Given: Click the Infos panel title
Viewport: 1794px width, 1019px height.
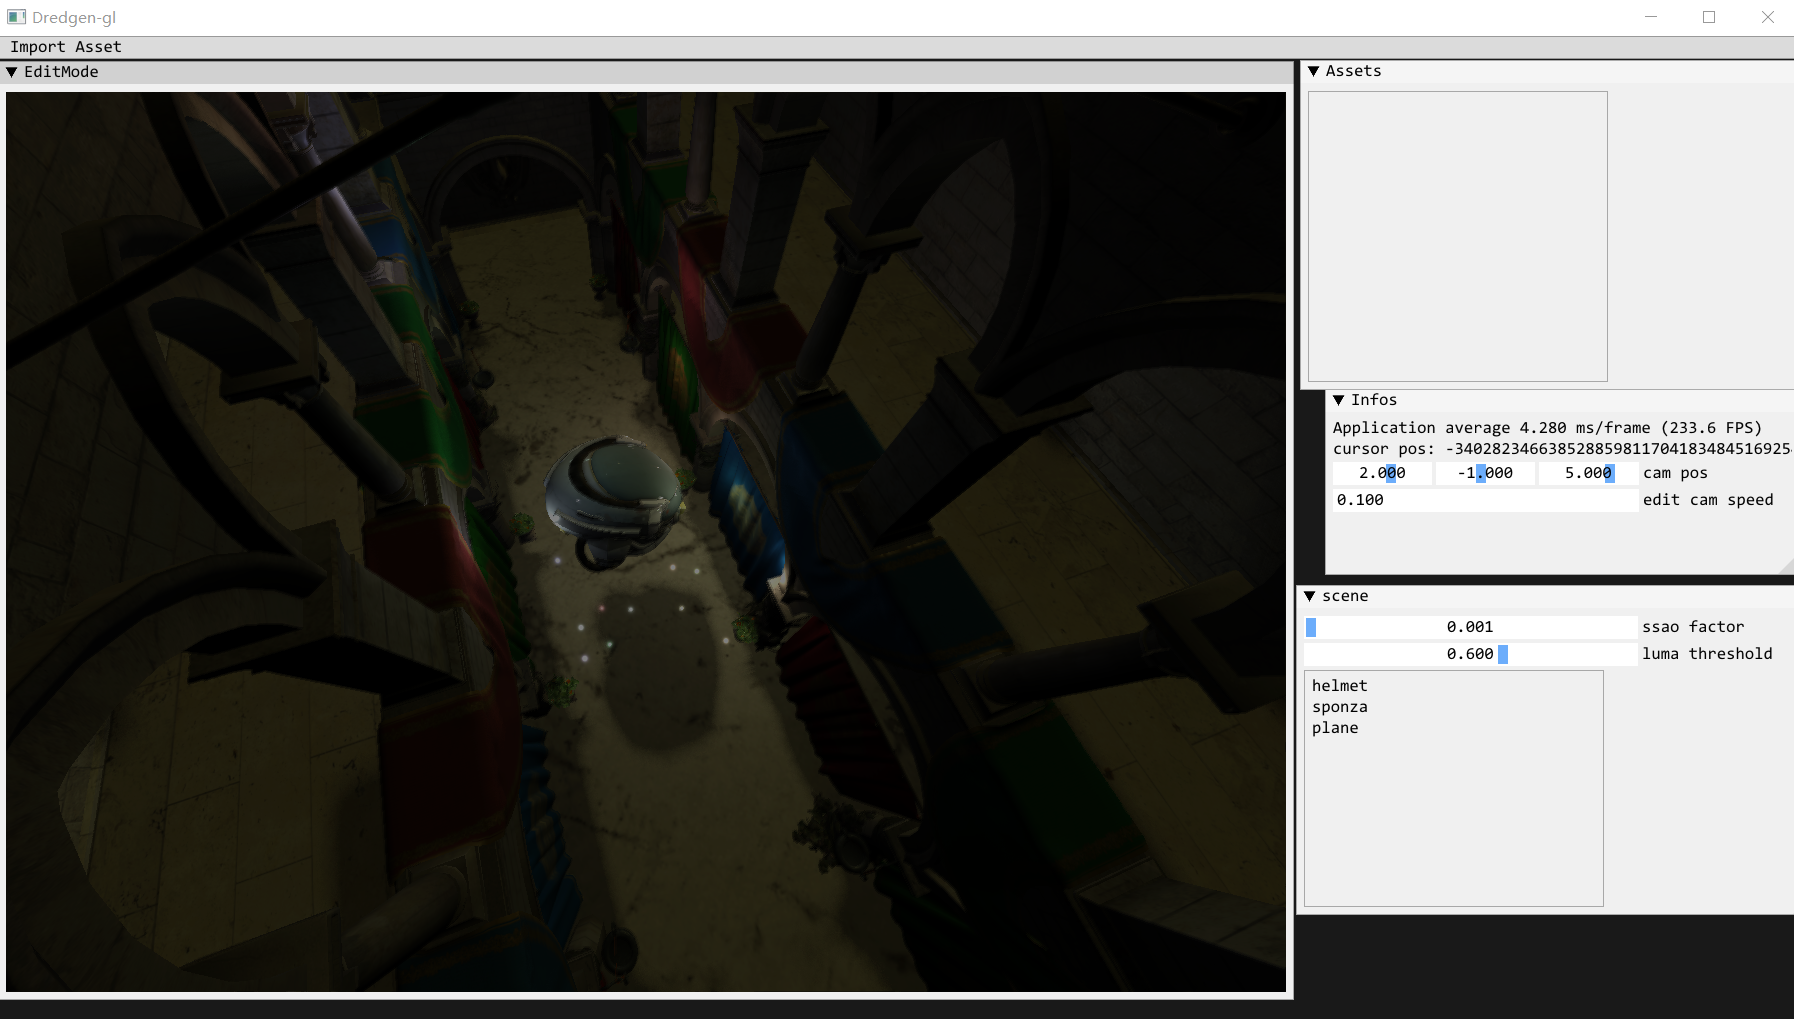Looking at the screenshot, I should (x=1374, y=400).
